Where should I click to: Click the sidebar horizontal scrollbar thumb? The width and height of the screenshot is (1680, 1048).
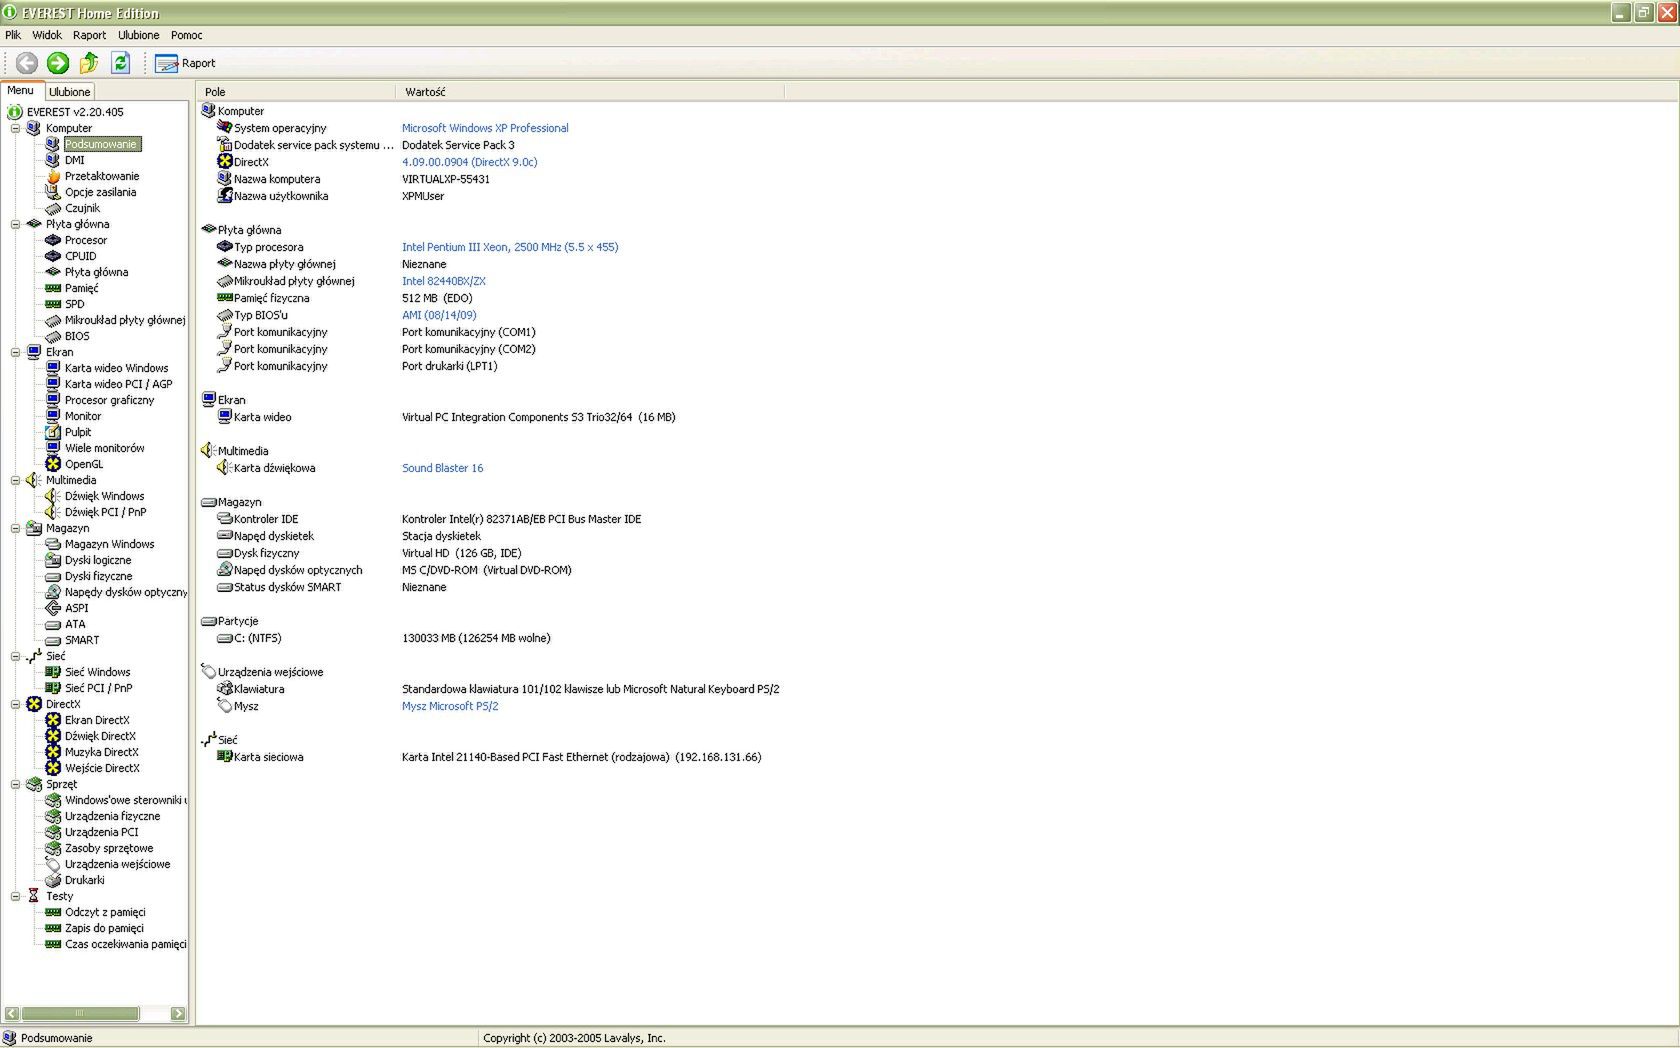tap(80, 1013)
